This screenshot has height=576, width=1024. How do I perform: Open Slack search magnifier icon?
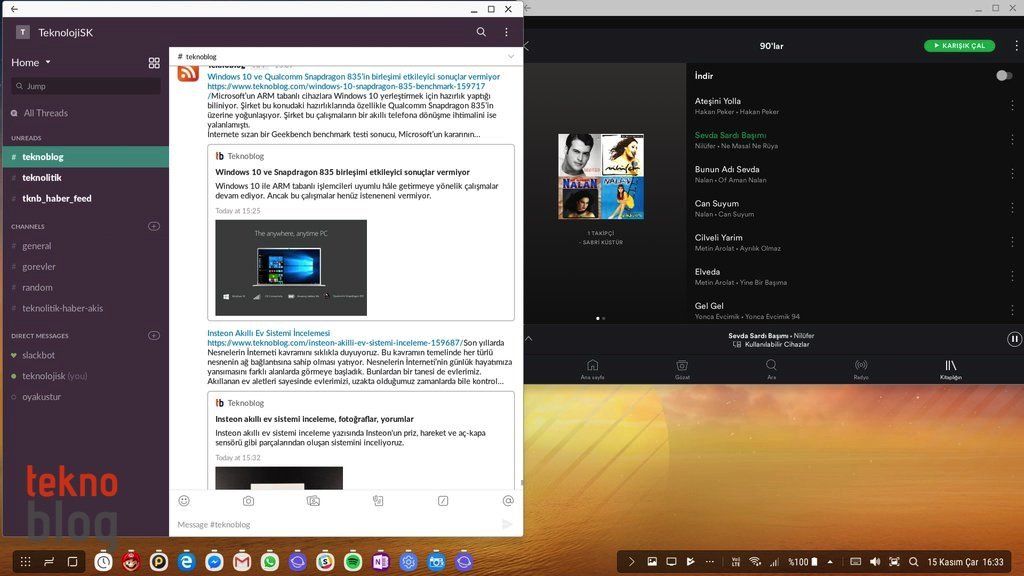tap(481, 32)
